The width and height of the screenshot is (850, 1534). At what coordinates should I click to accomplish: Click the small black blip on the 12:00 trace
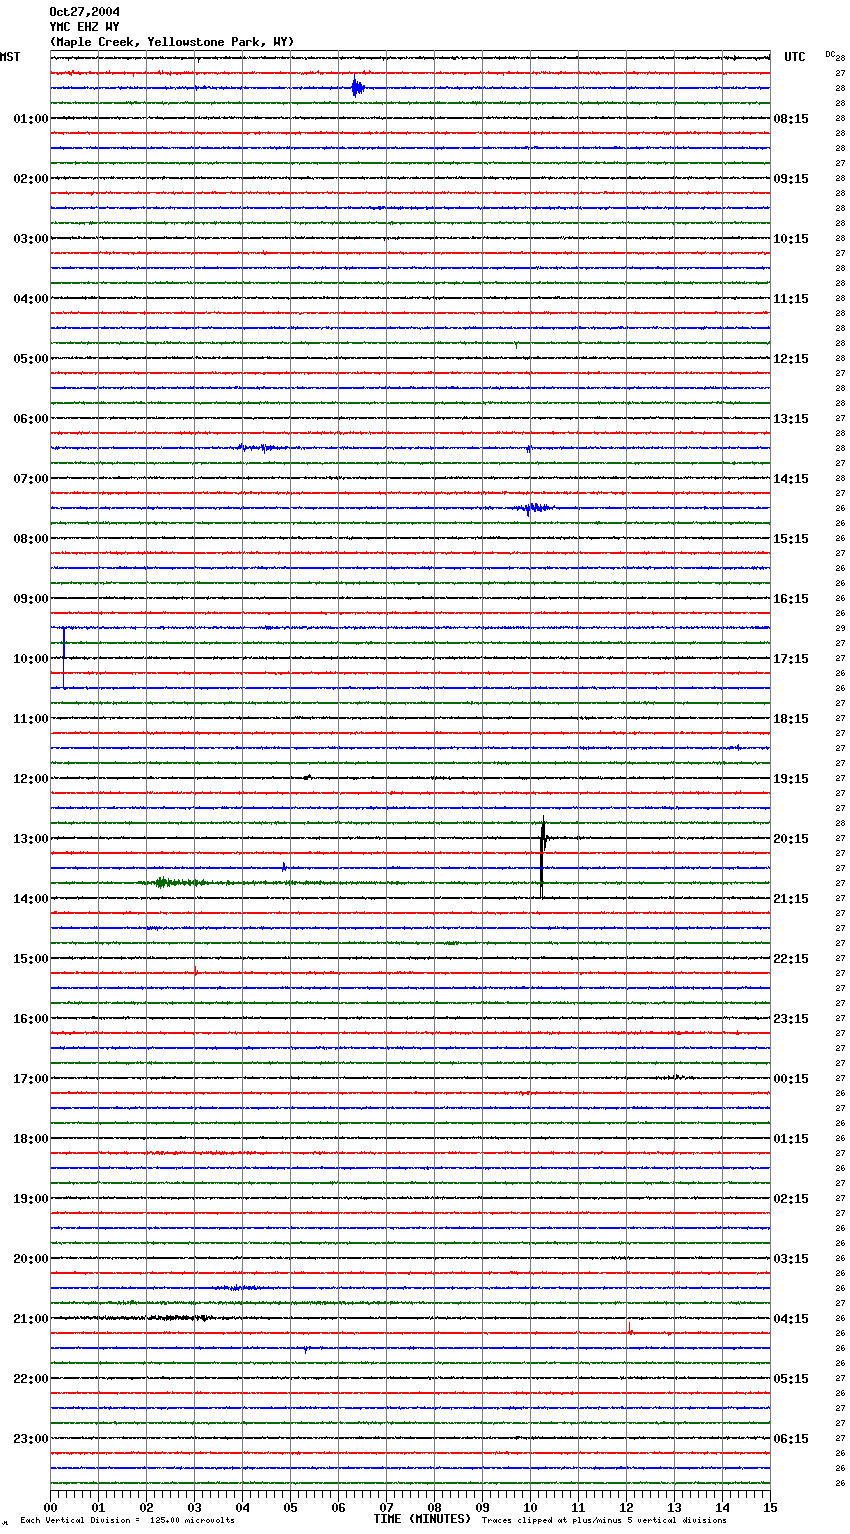click(308, 776)
